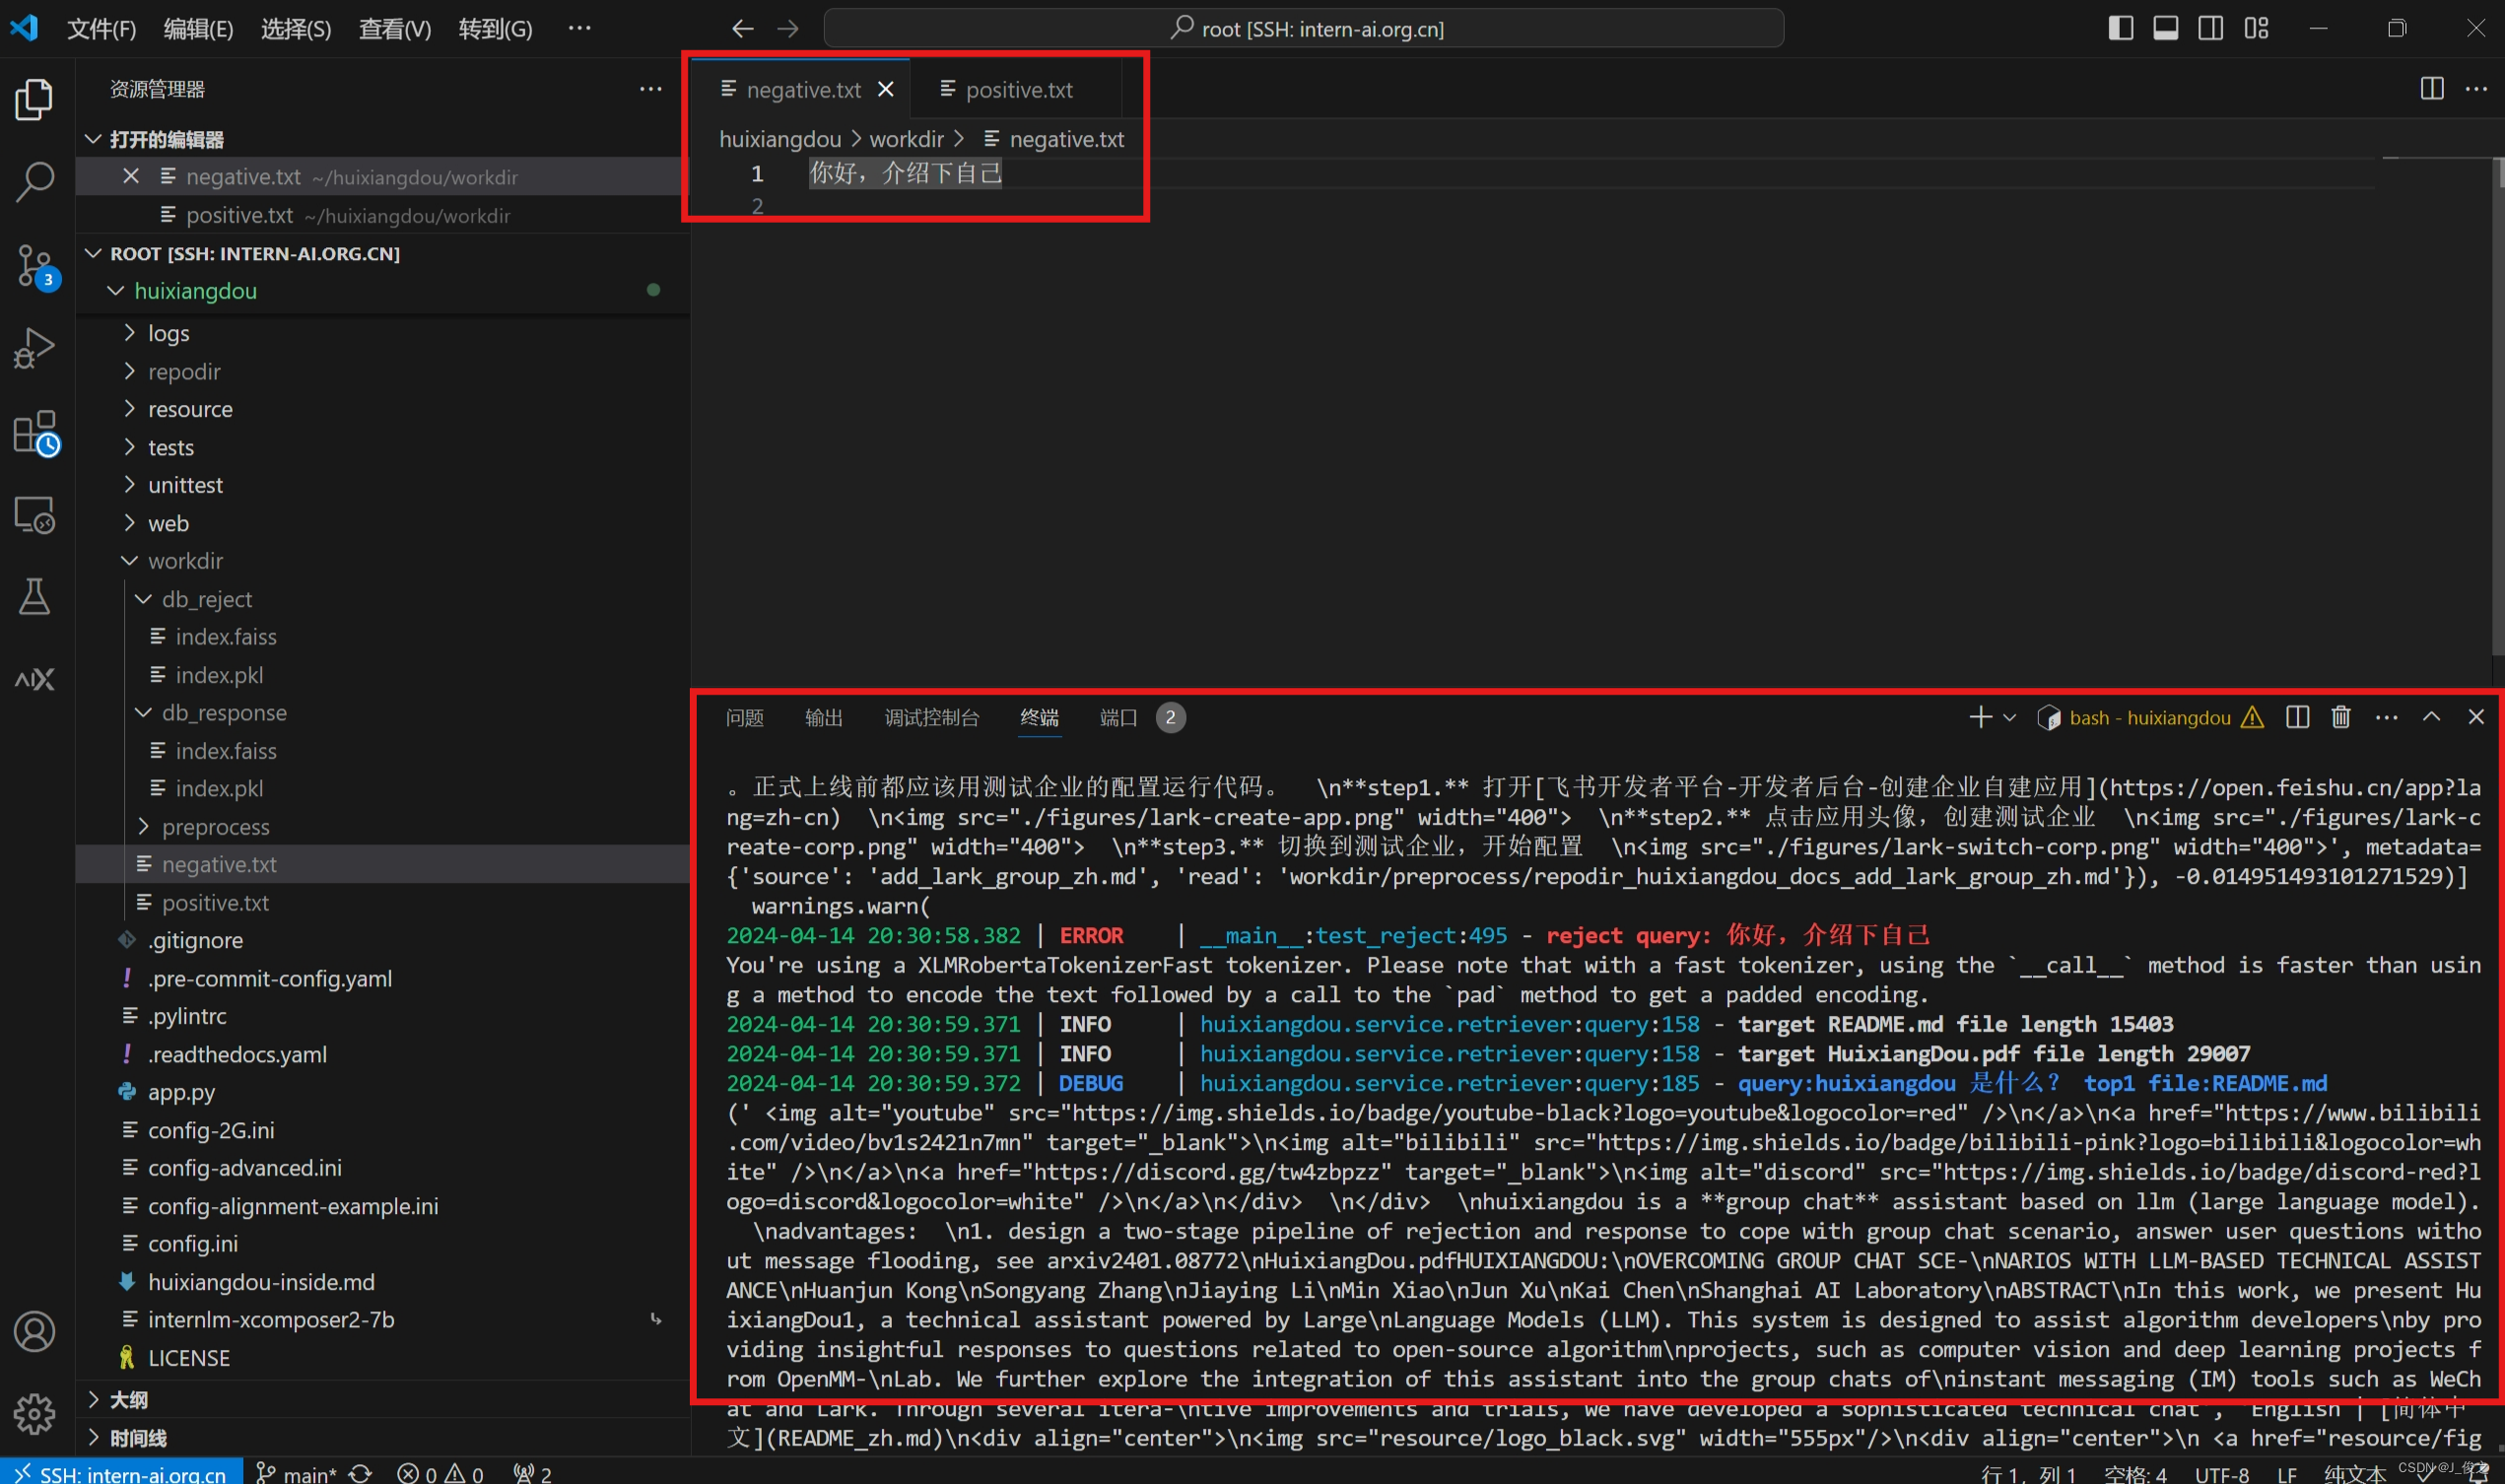Image resolution: width=2505 pixels, height=1484 pixels.
Task: Toggle the bottom panel layout icon
Action: click(x=2166, y=28)
